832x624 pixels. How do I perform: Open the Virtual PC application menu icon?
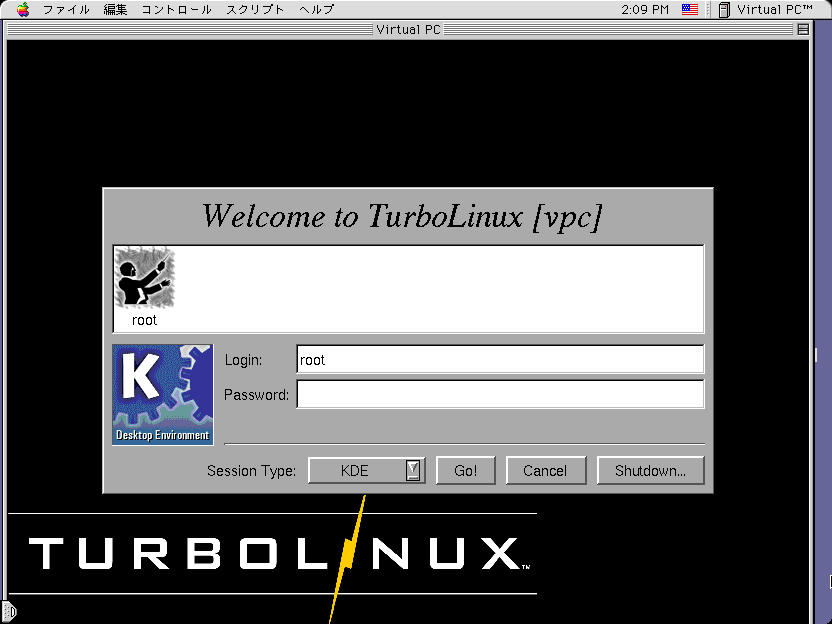pyautogui.click(x=724, y=10)
